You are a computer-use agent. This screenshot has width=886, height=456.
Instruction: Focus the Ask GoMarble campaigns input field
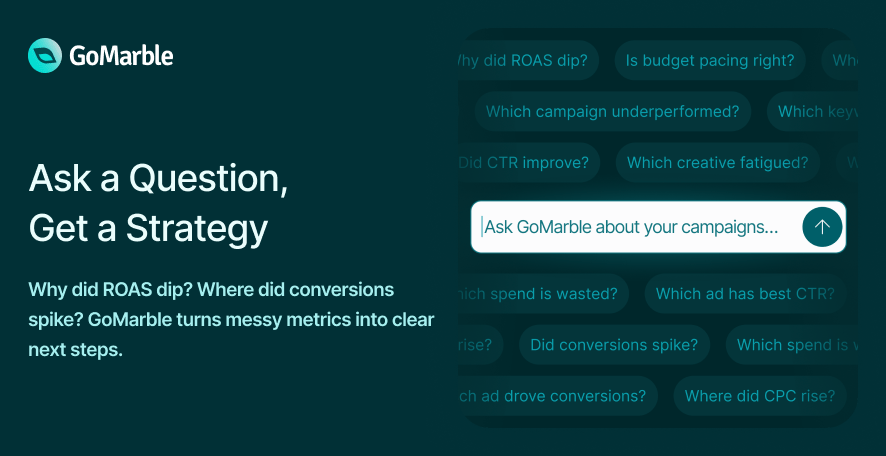tap(658, 227)
